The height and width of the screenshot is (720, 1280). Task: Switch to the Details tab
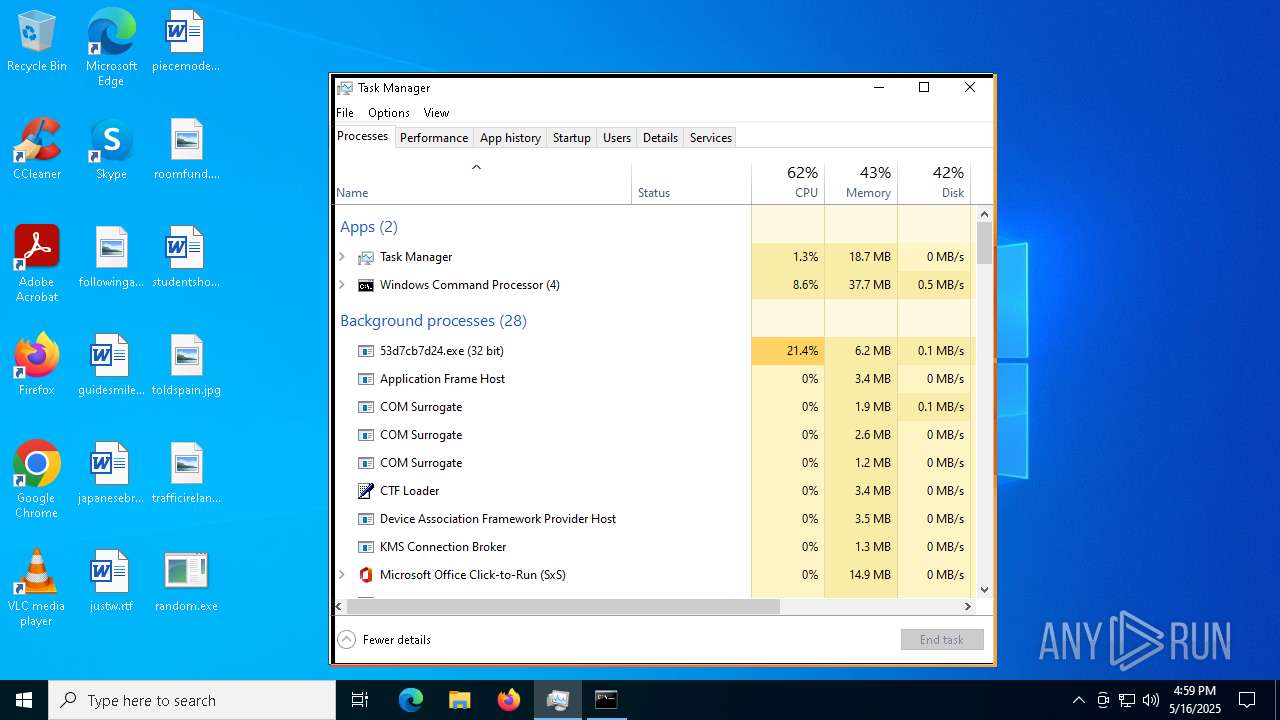(x=660, y=138)
